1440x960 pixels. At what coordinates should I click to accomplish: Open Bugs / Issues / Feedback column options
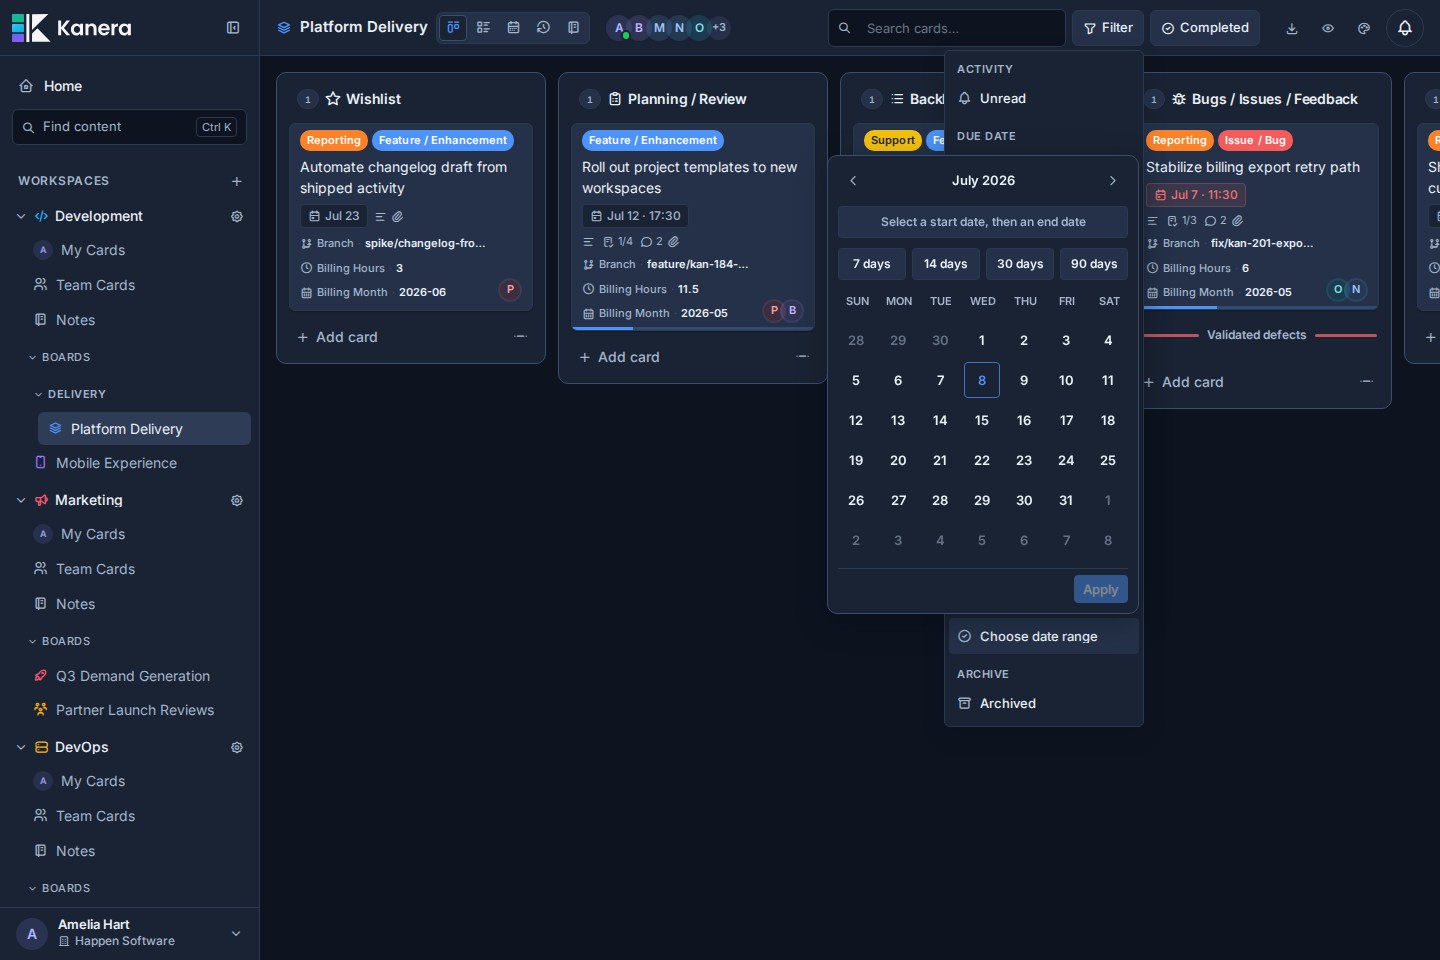[1366, 382]
